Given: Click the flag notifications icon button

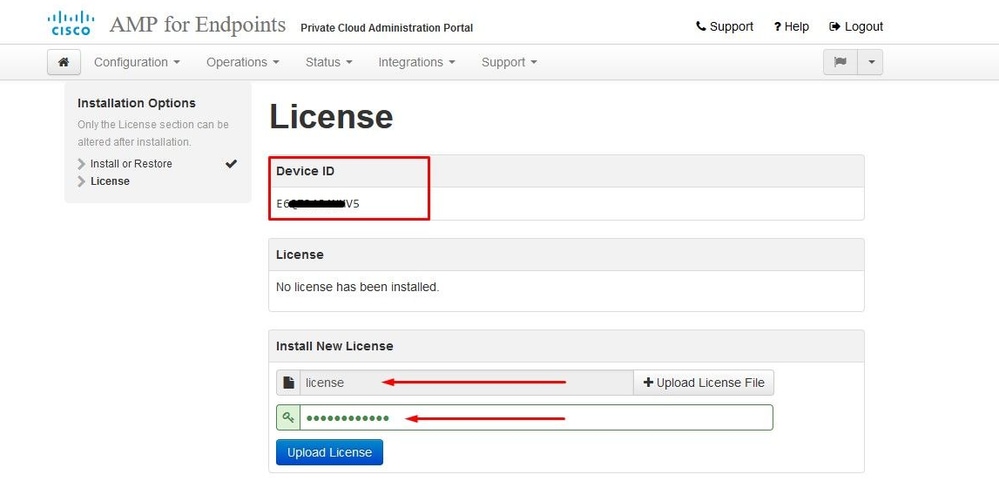Looking at the screenshot, I should click(x=840, y=62).
